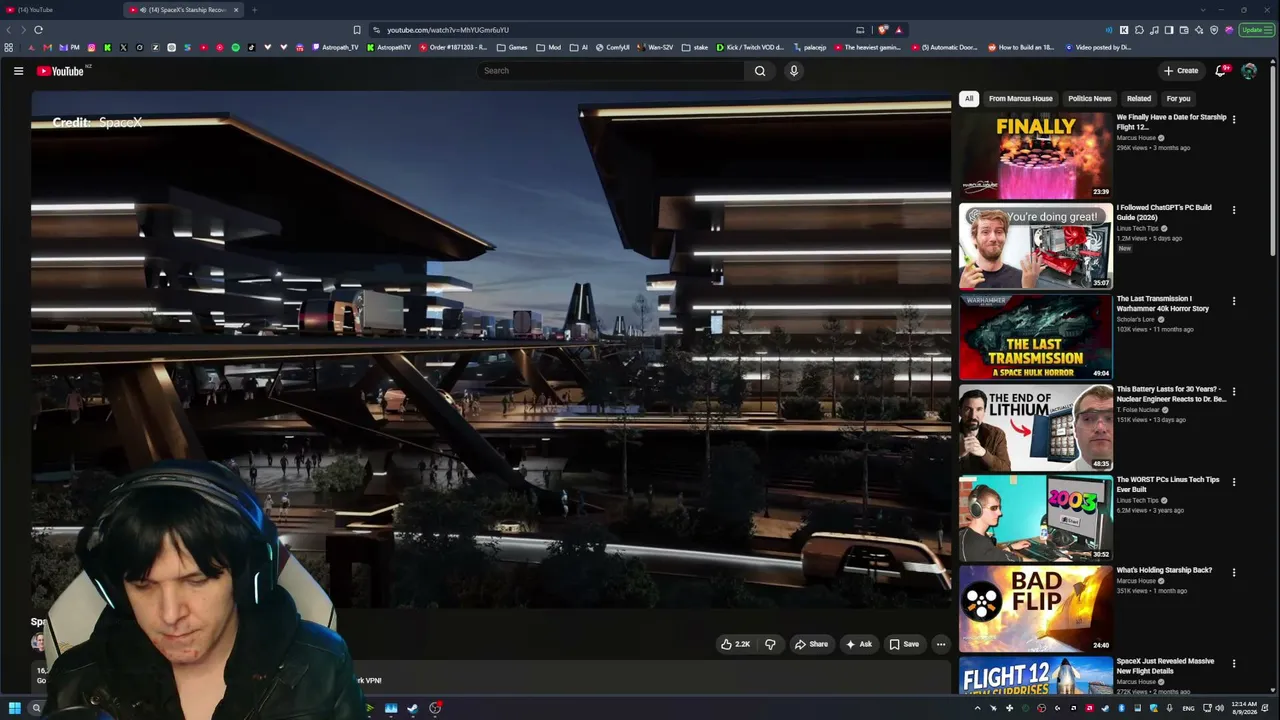Screen dimensions: 1280x720
Task: Focus the YouTube search field
Action: click(x=610, y=71)
